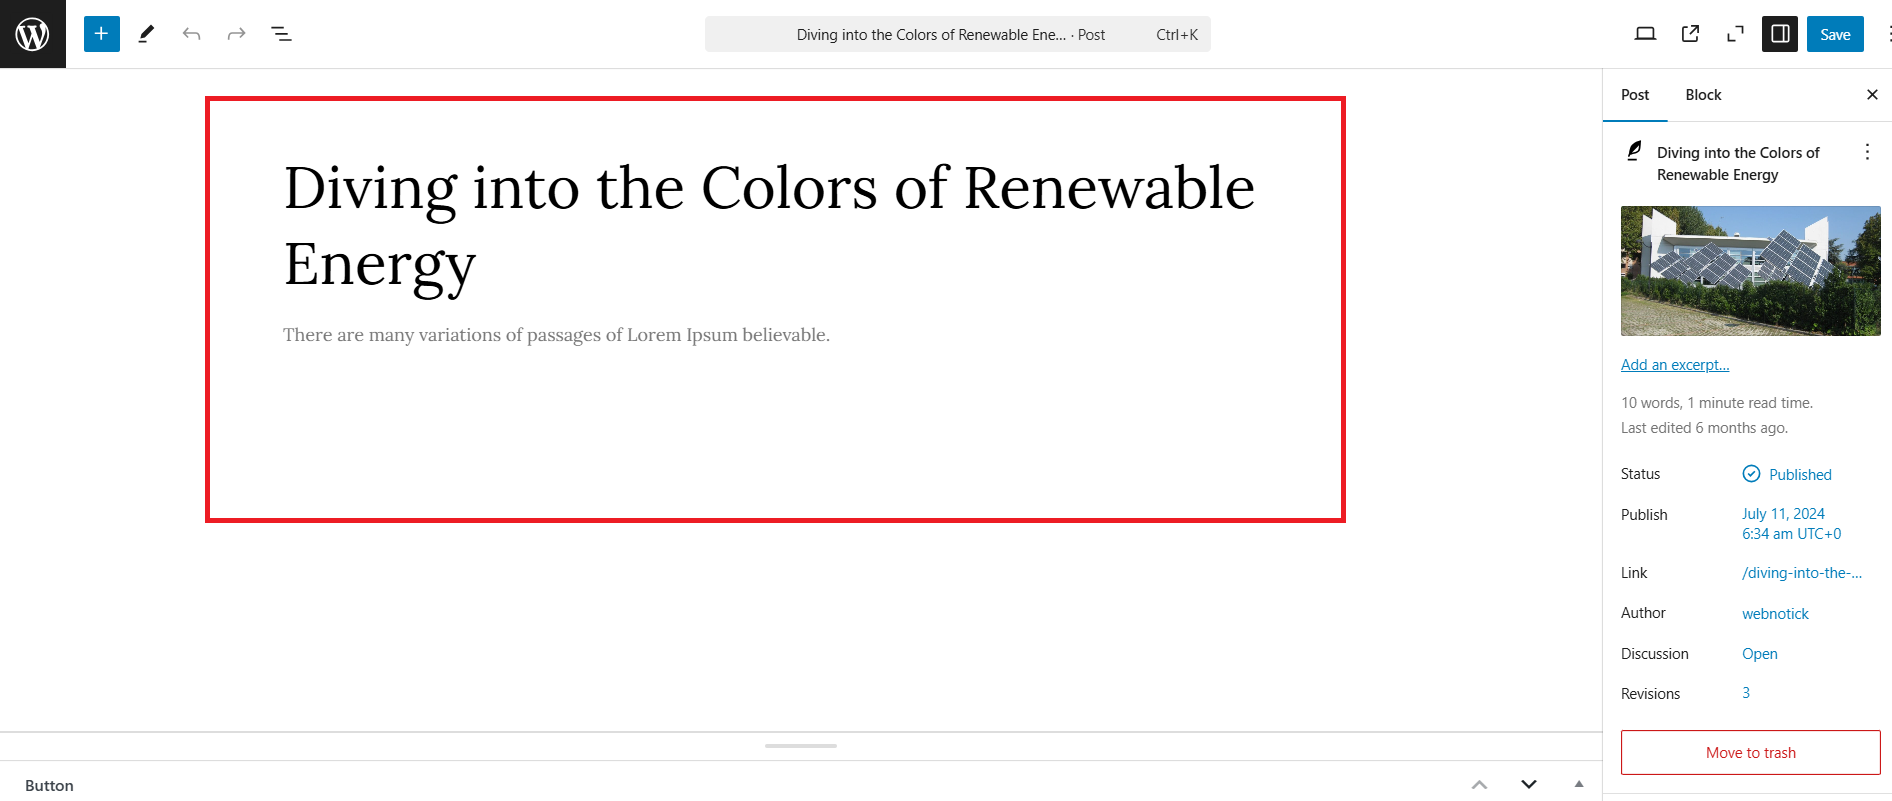Open revisions count 3
1892x801 pixels.
[x=1746, y=693]
